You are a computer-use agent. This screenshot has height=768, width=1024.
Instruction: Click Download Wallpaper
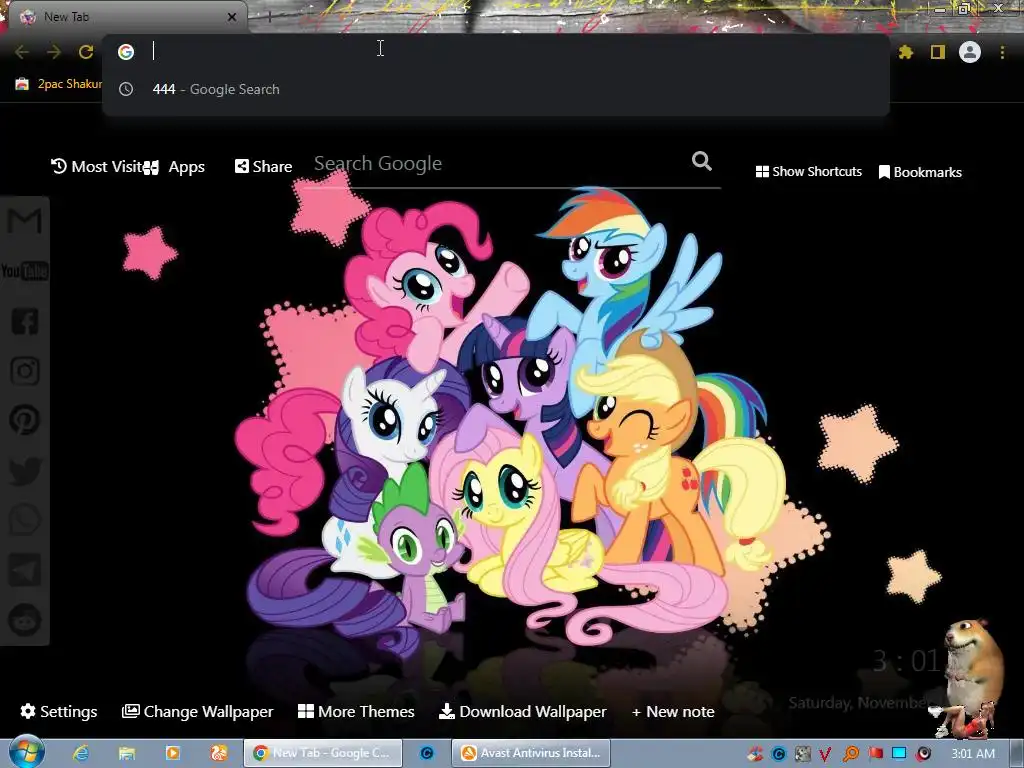[522, 711]
